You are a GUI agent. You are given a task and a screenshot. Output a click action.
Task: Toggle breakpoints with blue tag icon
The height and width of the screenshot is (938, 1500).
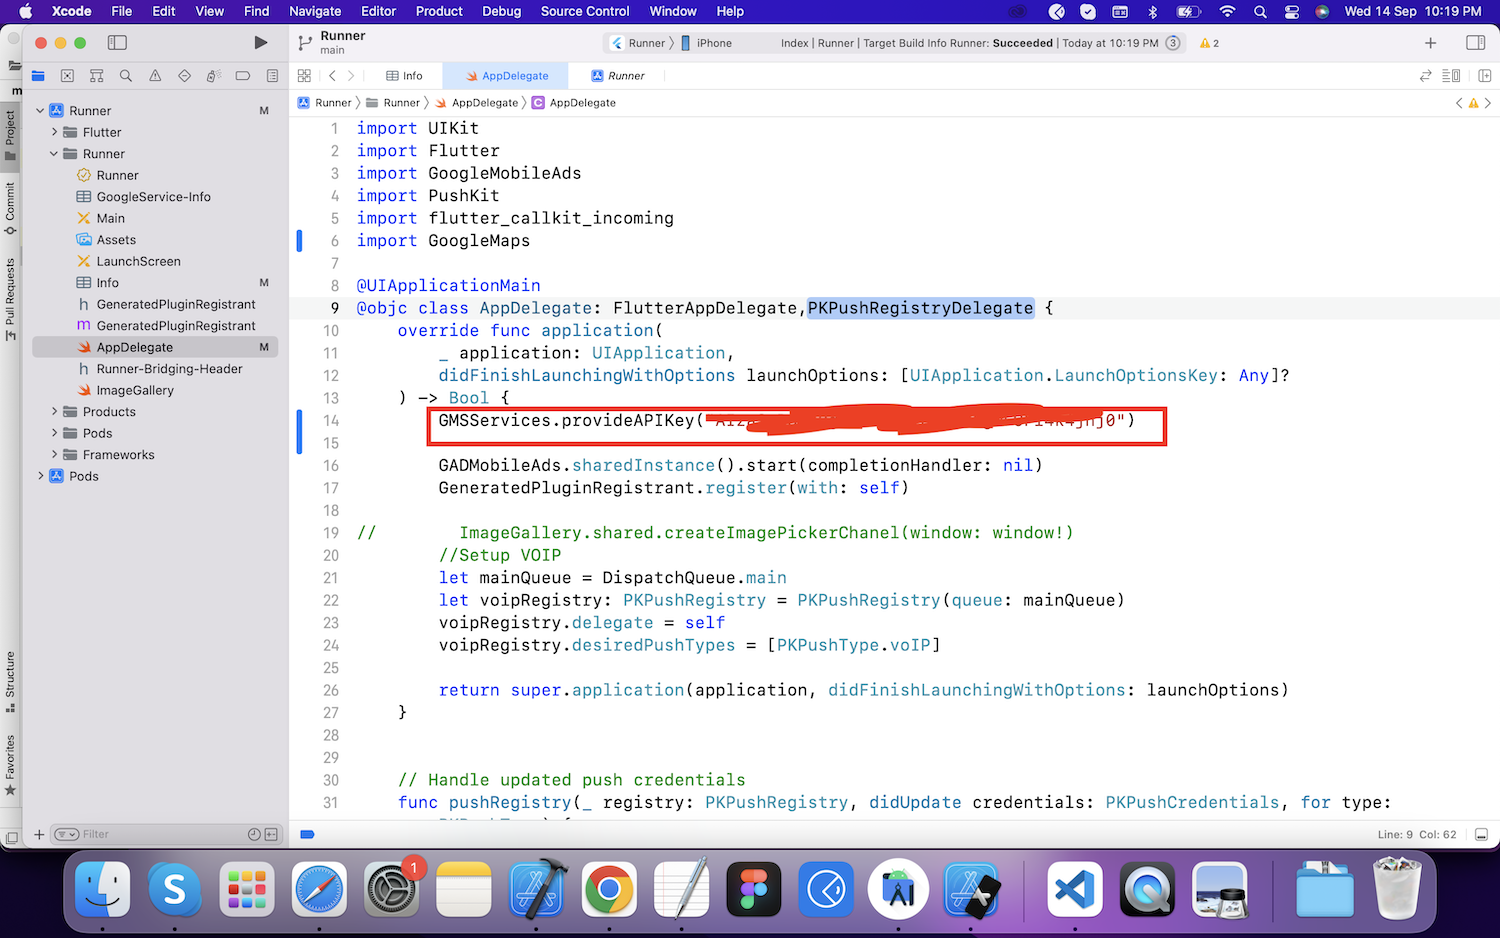307,834
